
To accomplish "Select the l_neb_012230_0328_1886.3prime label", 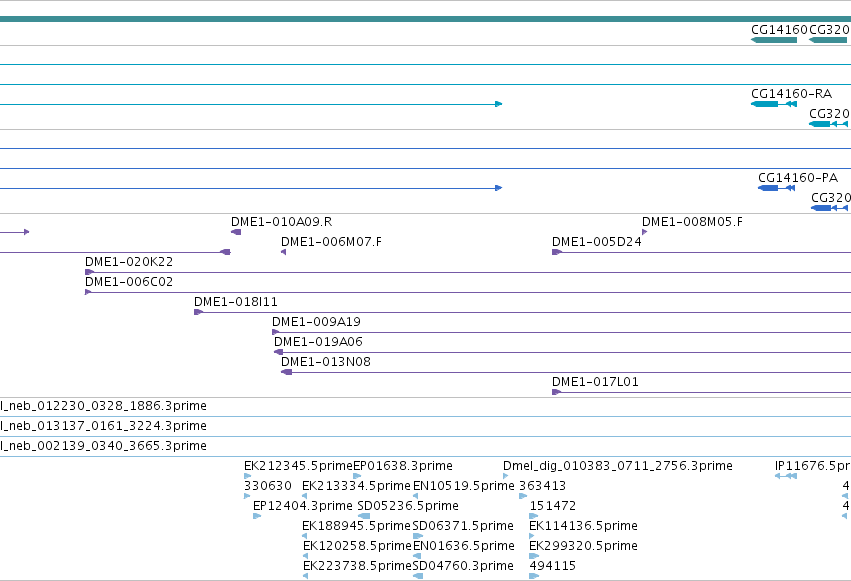I will point(103,406).
